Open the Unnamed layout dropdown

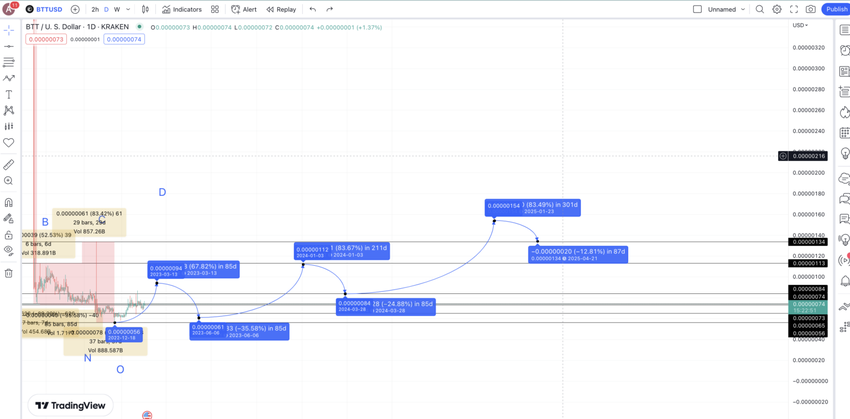(726, 9)
